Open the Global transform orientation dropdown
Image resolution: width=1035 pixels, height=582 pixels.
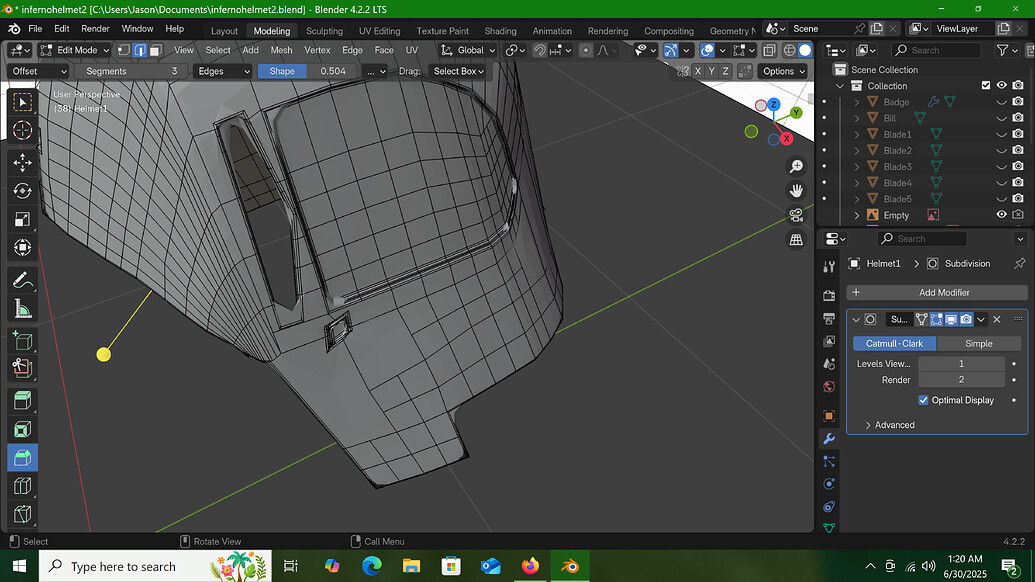[x=468, y=50]
